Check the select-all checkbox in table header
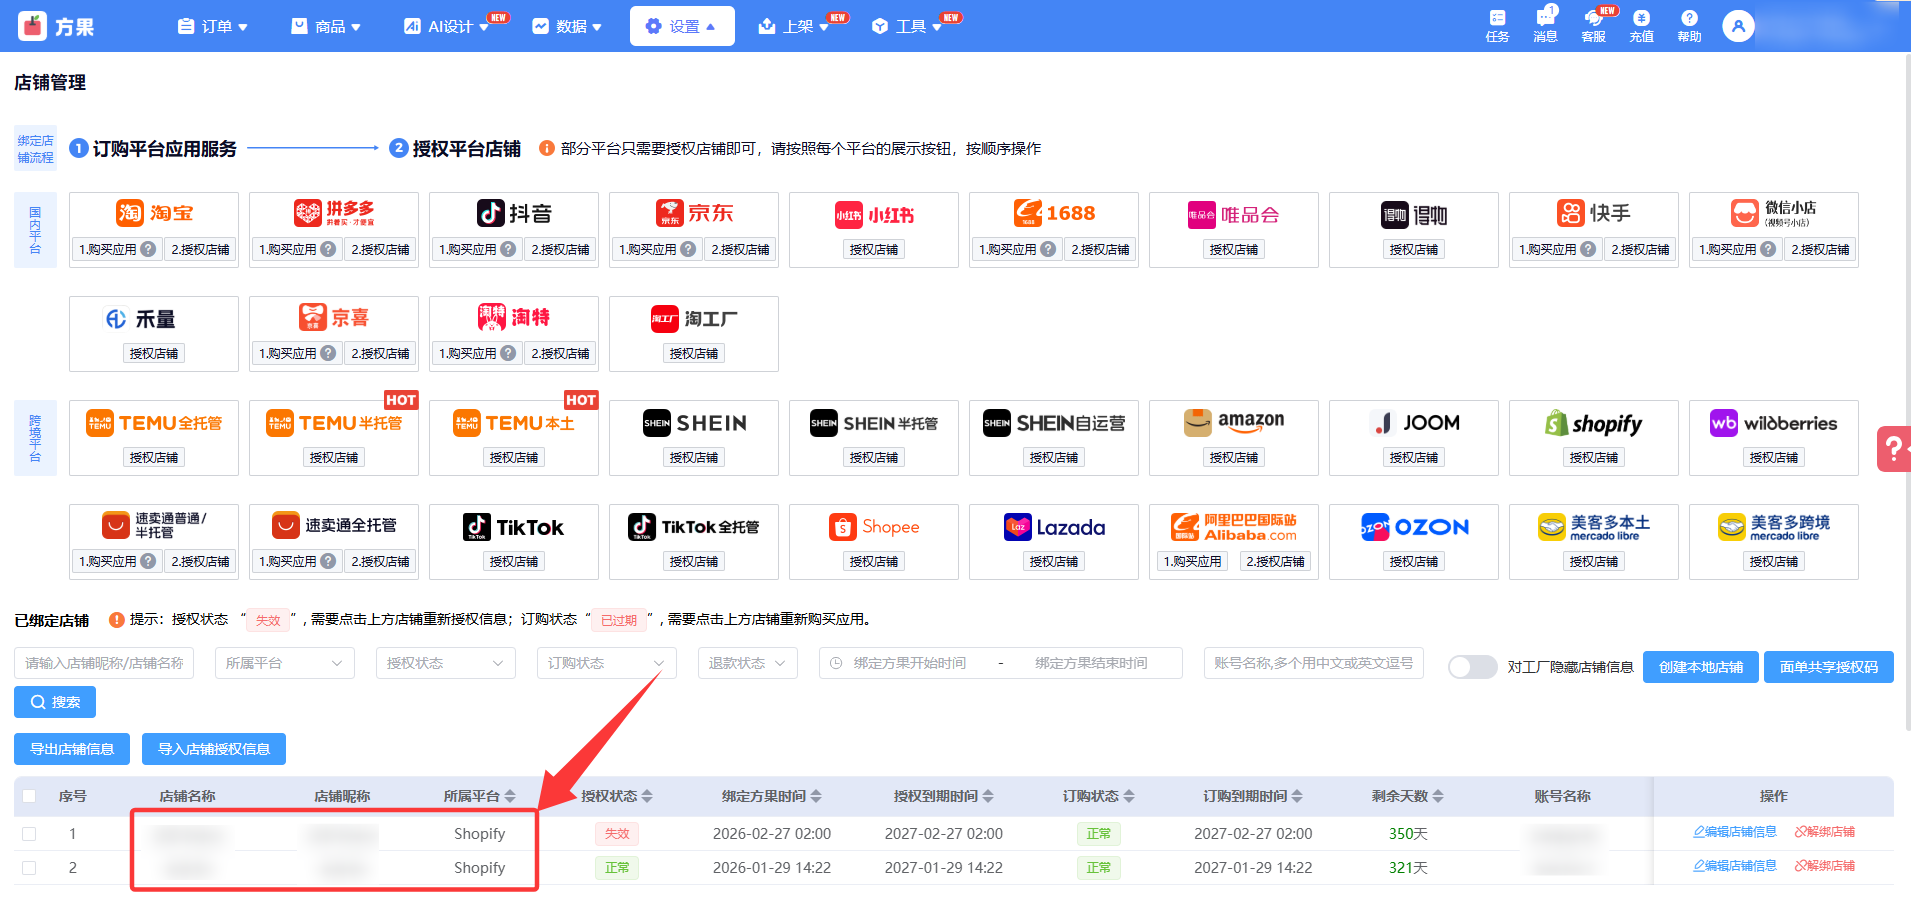Screen dimensions: 1911x924 click(29, 796)
